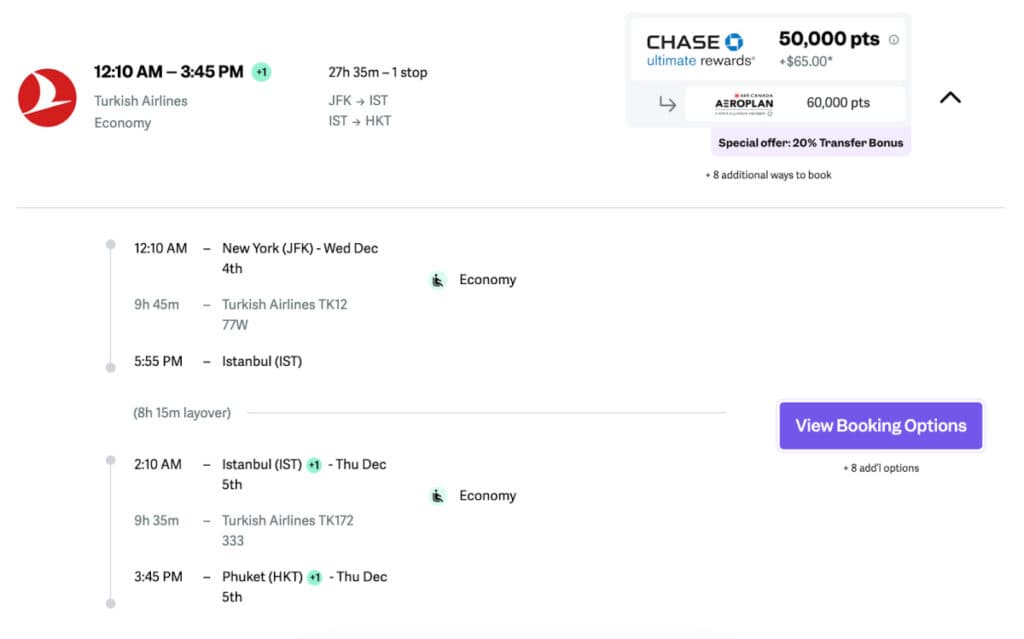The width and height of the screenshot is (1024, 639).
Task: Open Turkish Airlines TK172 flight details
Action: click(x=287, y=520)
